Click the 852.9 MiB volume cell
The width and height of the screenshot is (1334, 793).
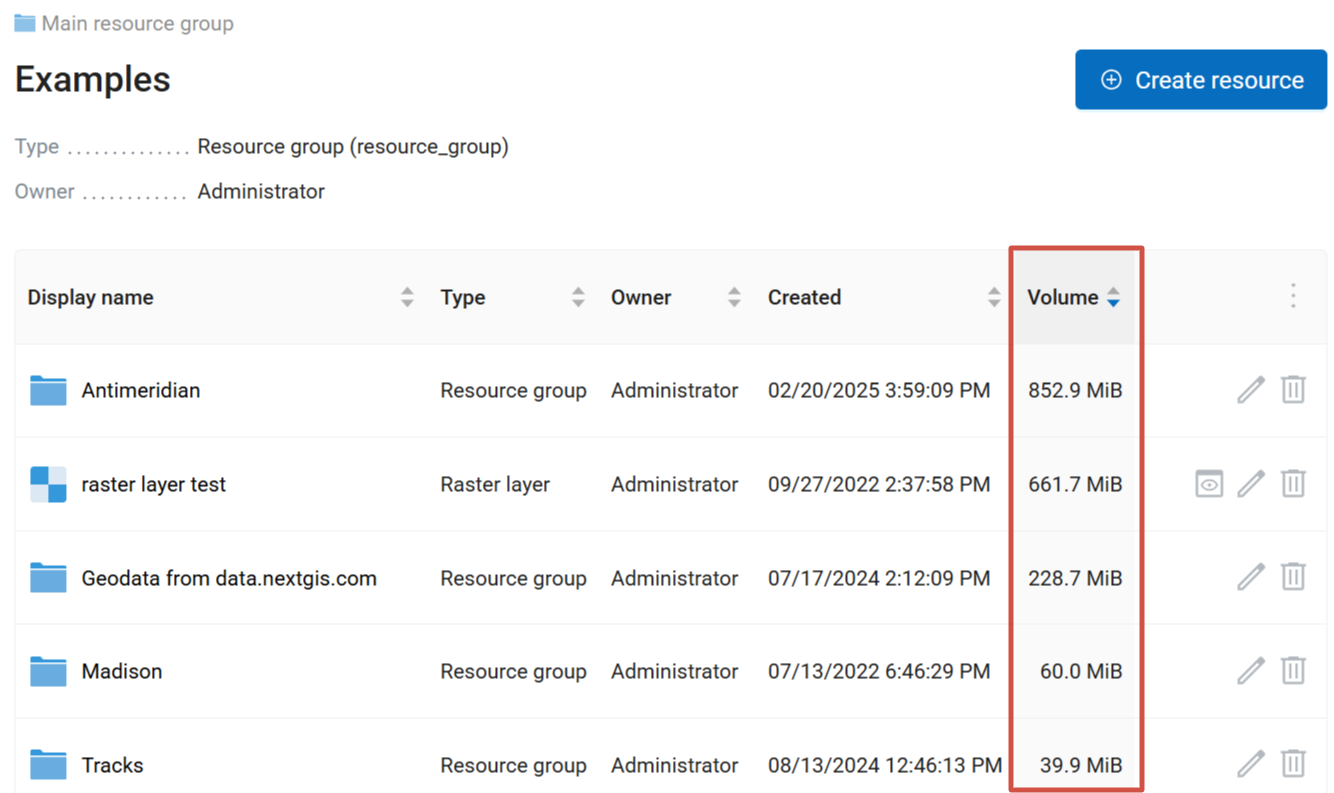pos(1075,390)
